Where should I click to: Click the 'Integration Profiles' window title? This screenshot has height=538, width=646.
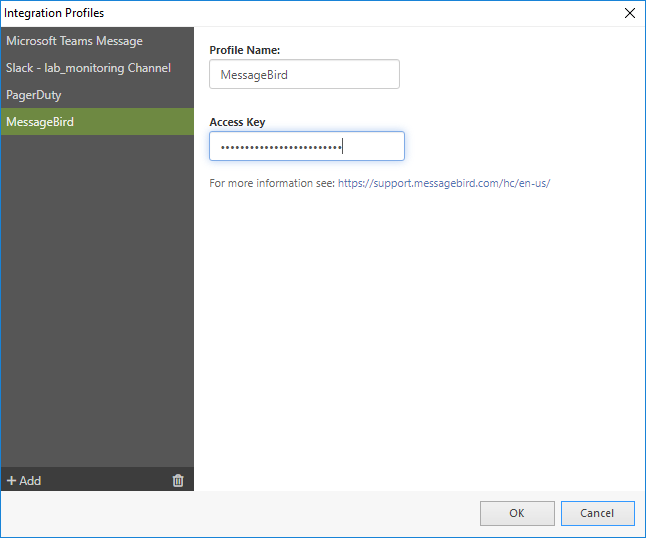coord(54,13)
